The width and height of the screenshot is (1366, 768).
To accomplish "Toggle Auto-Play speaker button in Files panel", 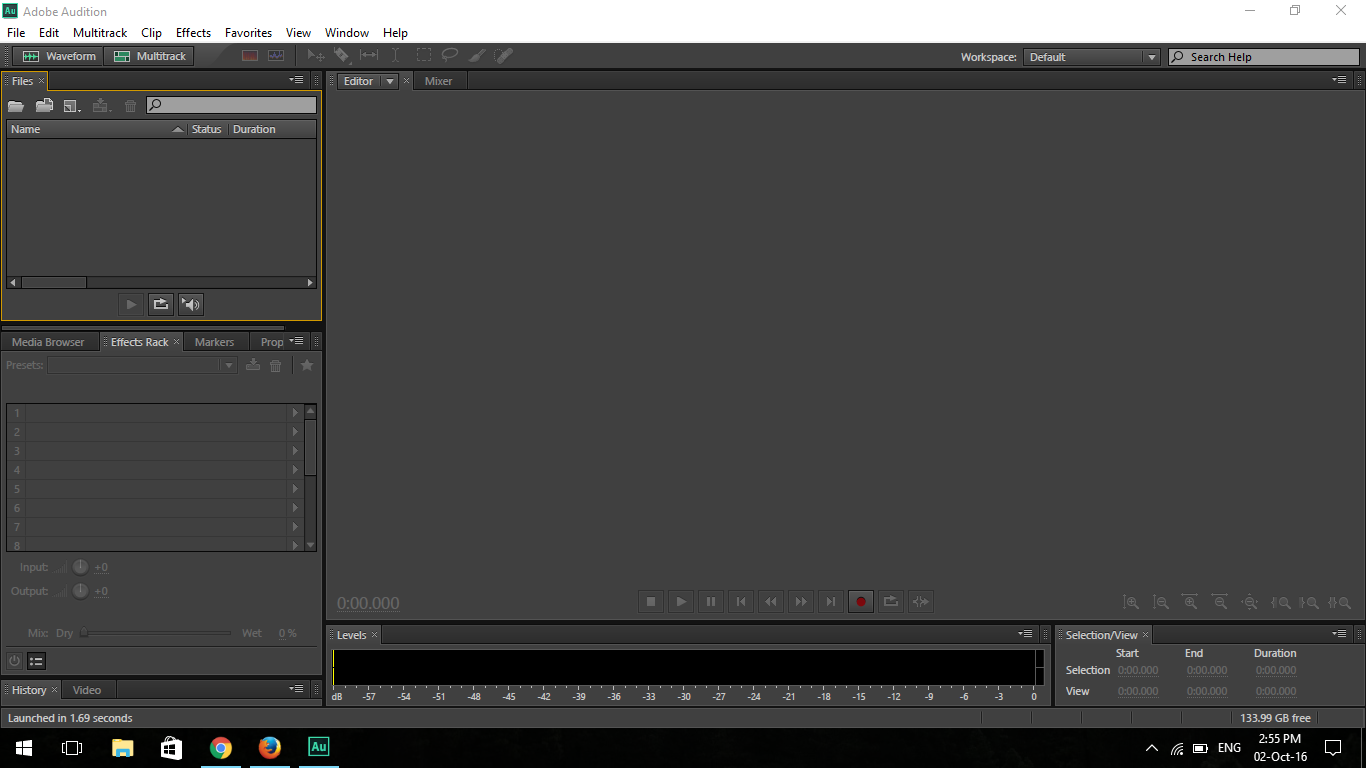I will click(x=191, y=304).
